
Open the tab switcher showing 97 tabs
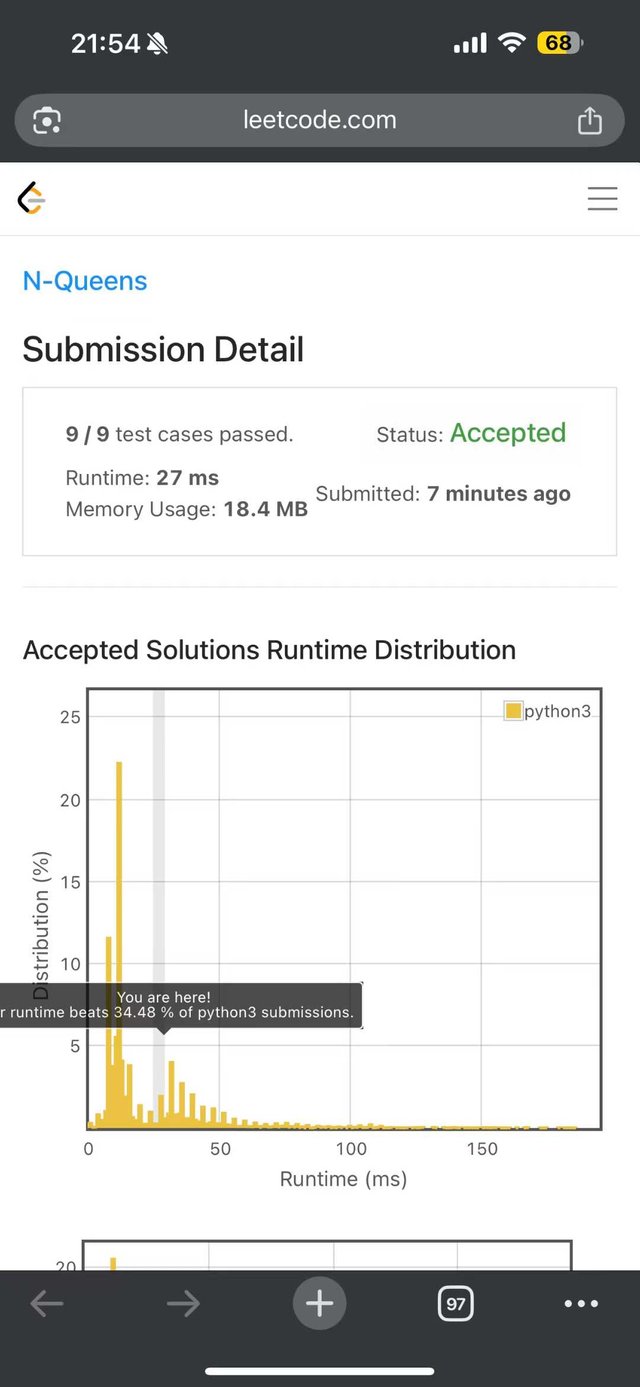tap(456, 1303)
